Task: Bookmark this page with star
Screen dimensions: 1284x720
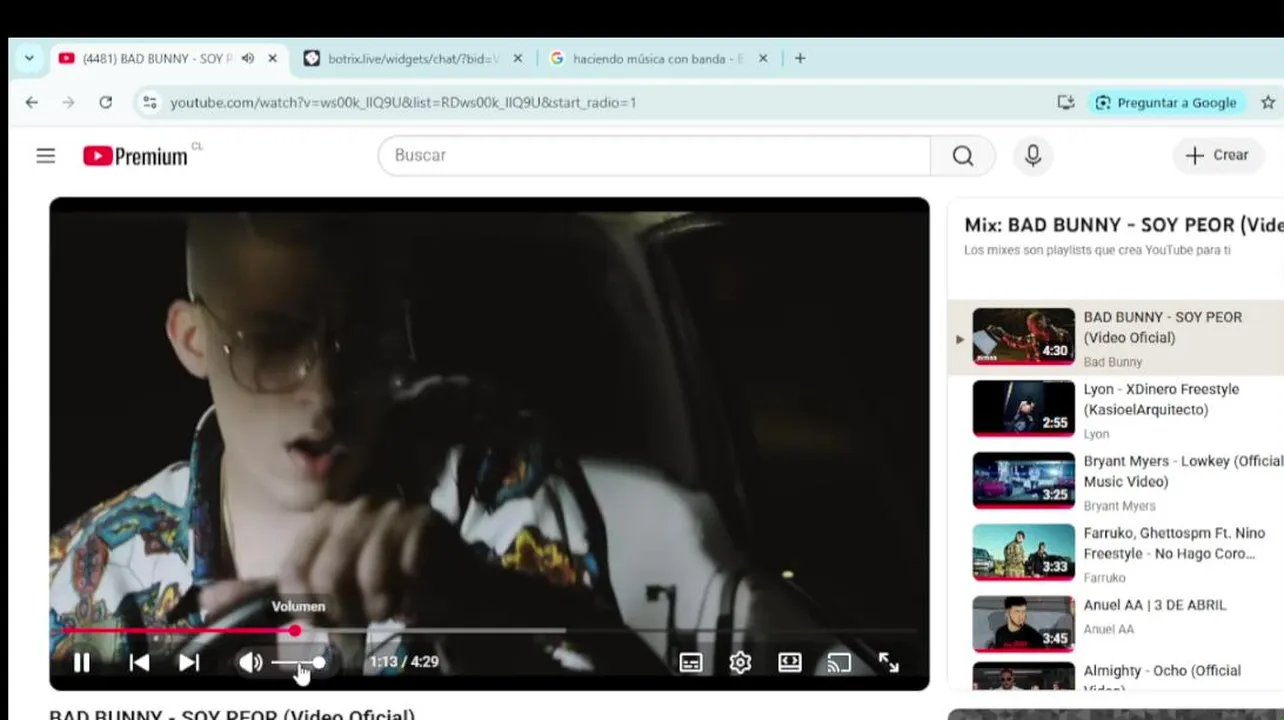Action: click(1268, 102)
